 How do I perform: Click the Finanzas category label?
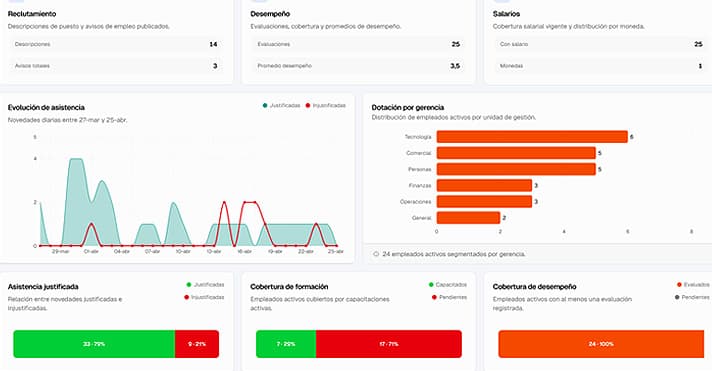pos(420,185)
